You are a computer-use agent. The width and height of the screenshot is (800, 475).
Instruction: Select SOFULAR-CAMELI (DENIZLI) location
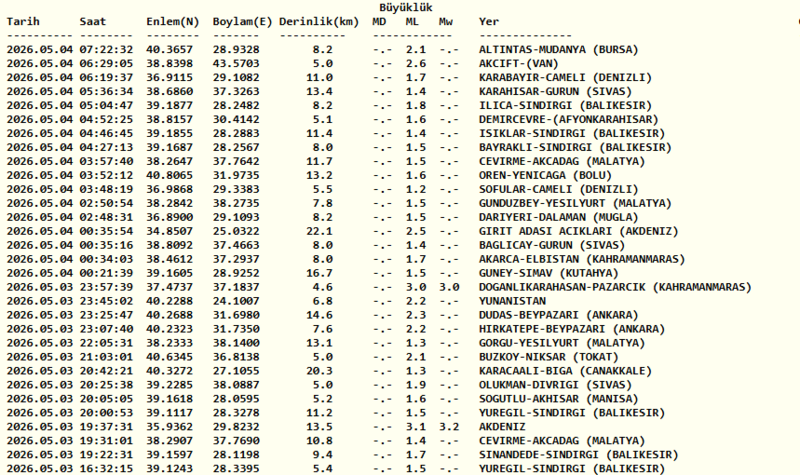click(x=559, y=189)
